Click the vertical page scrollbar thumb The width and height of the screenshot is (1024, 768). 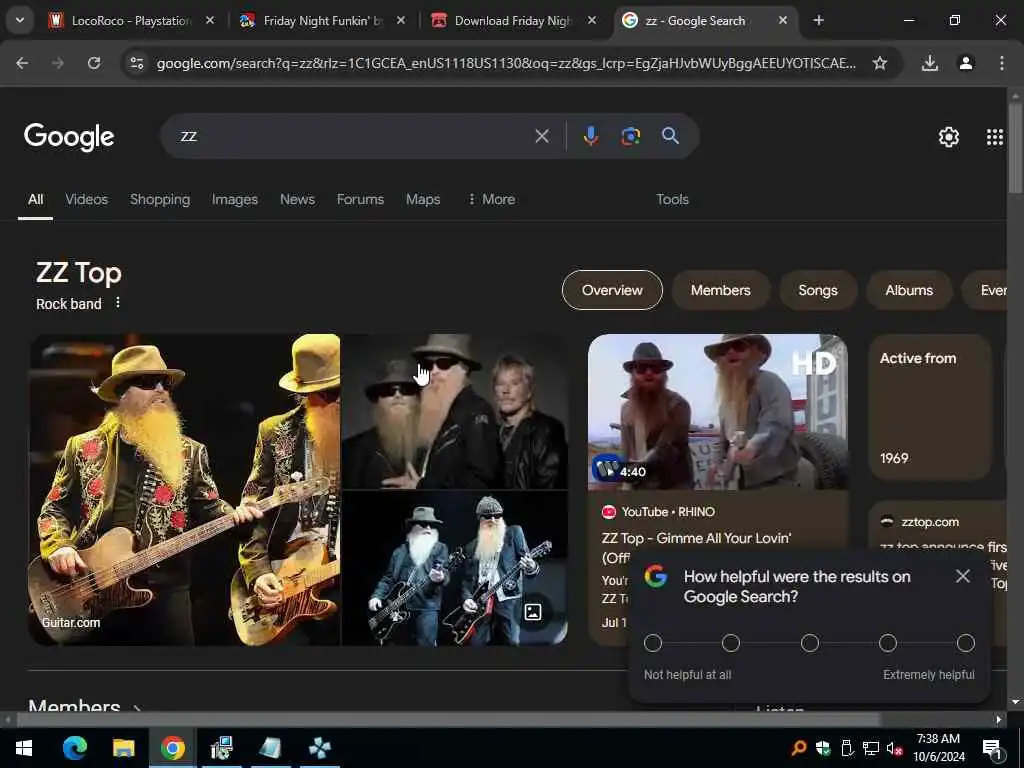click(x=1014, y=148)
